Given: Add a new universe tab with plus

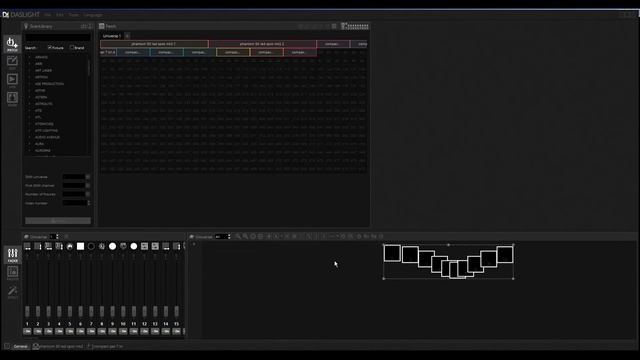Looking at the screenshot, I should point(127,36).
